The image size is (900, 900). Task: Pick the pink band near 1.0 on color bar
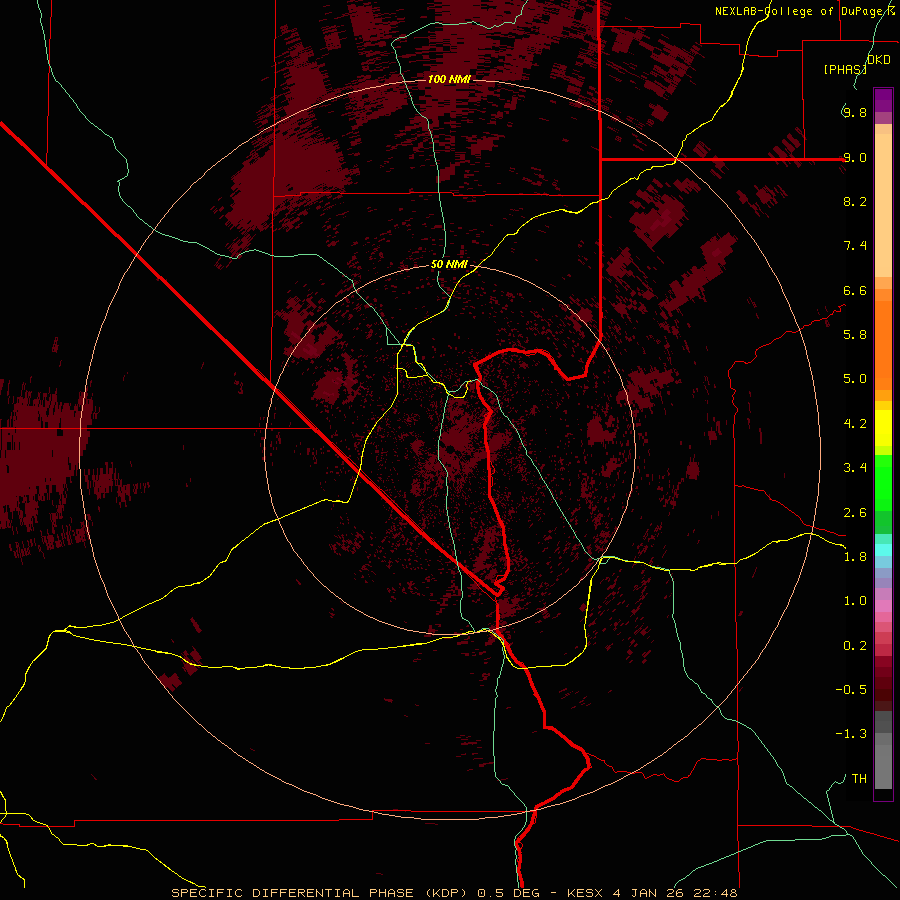point(883,606)
